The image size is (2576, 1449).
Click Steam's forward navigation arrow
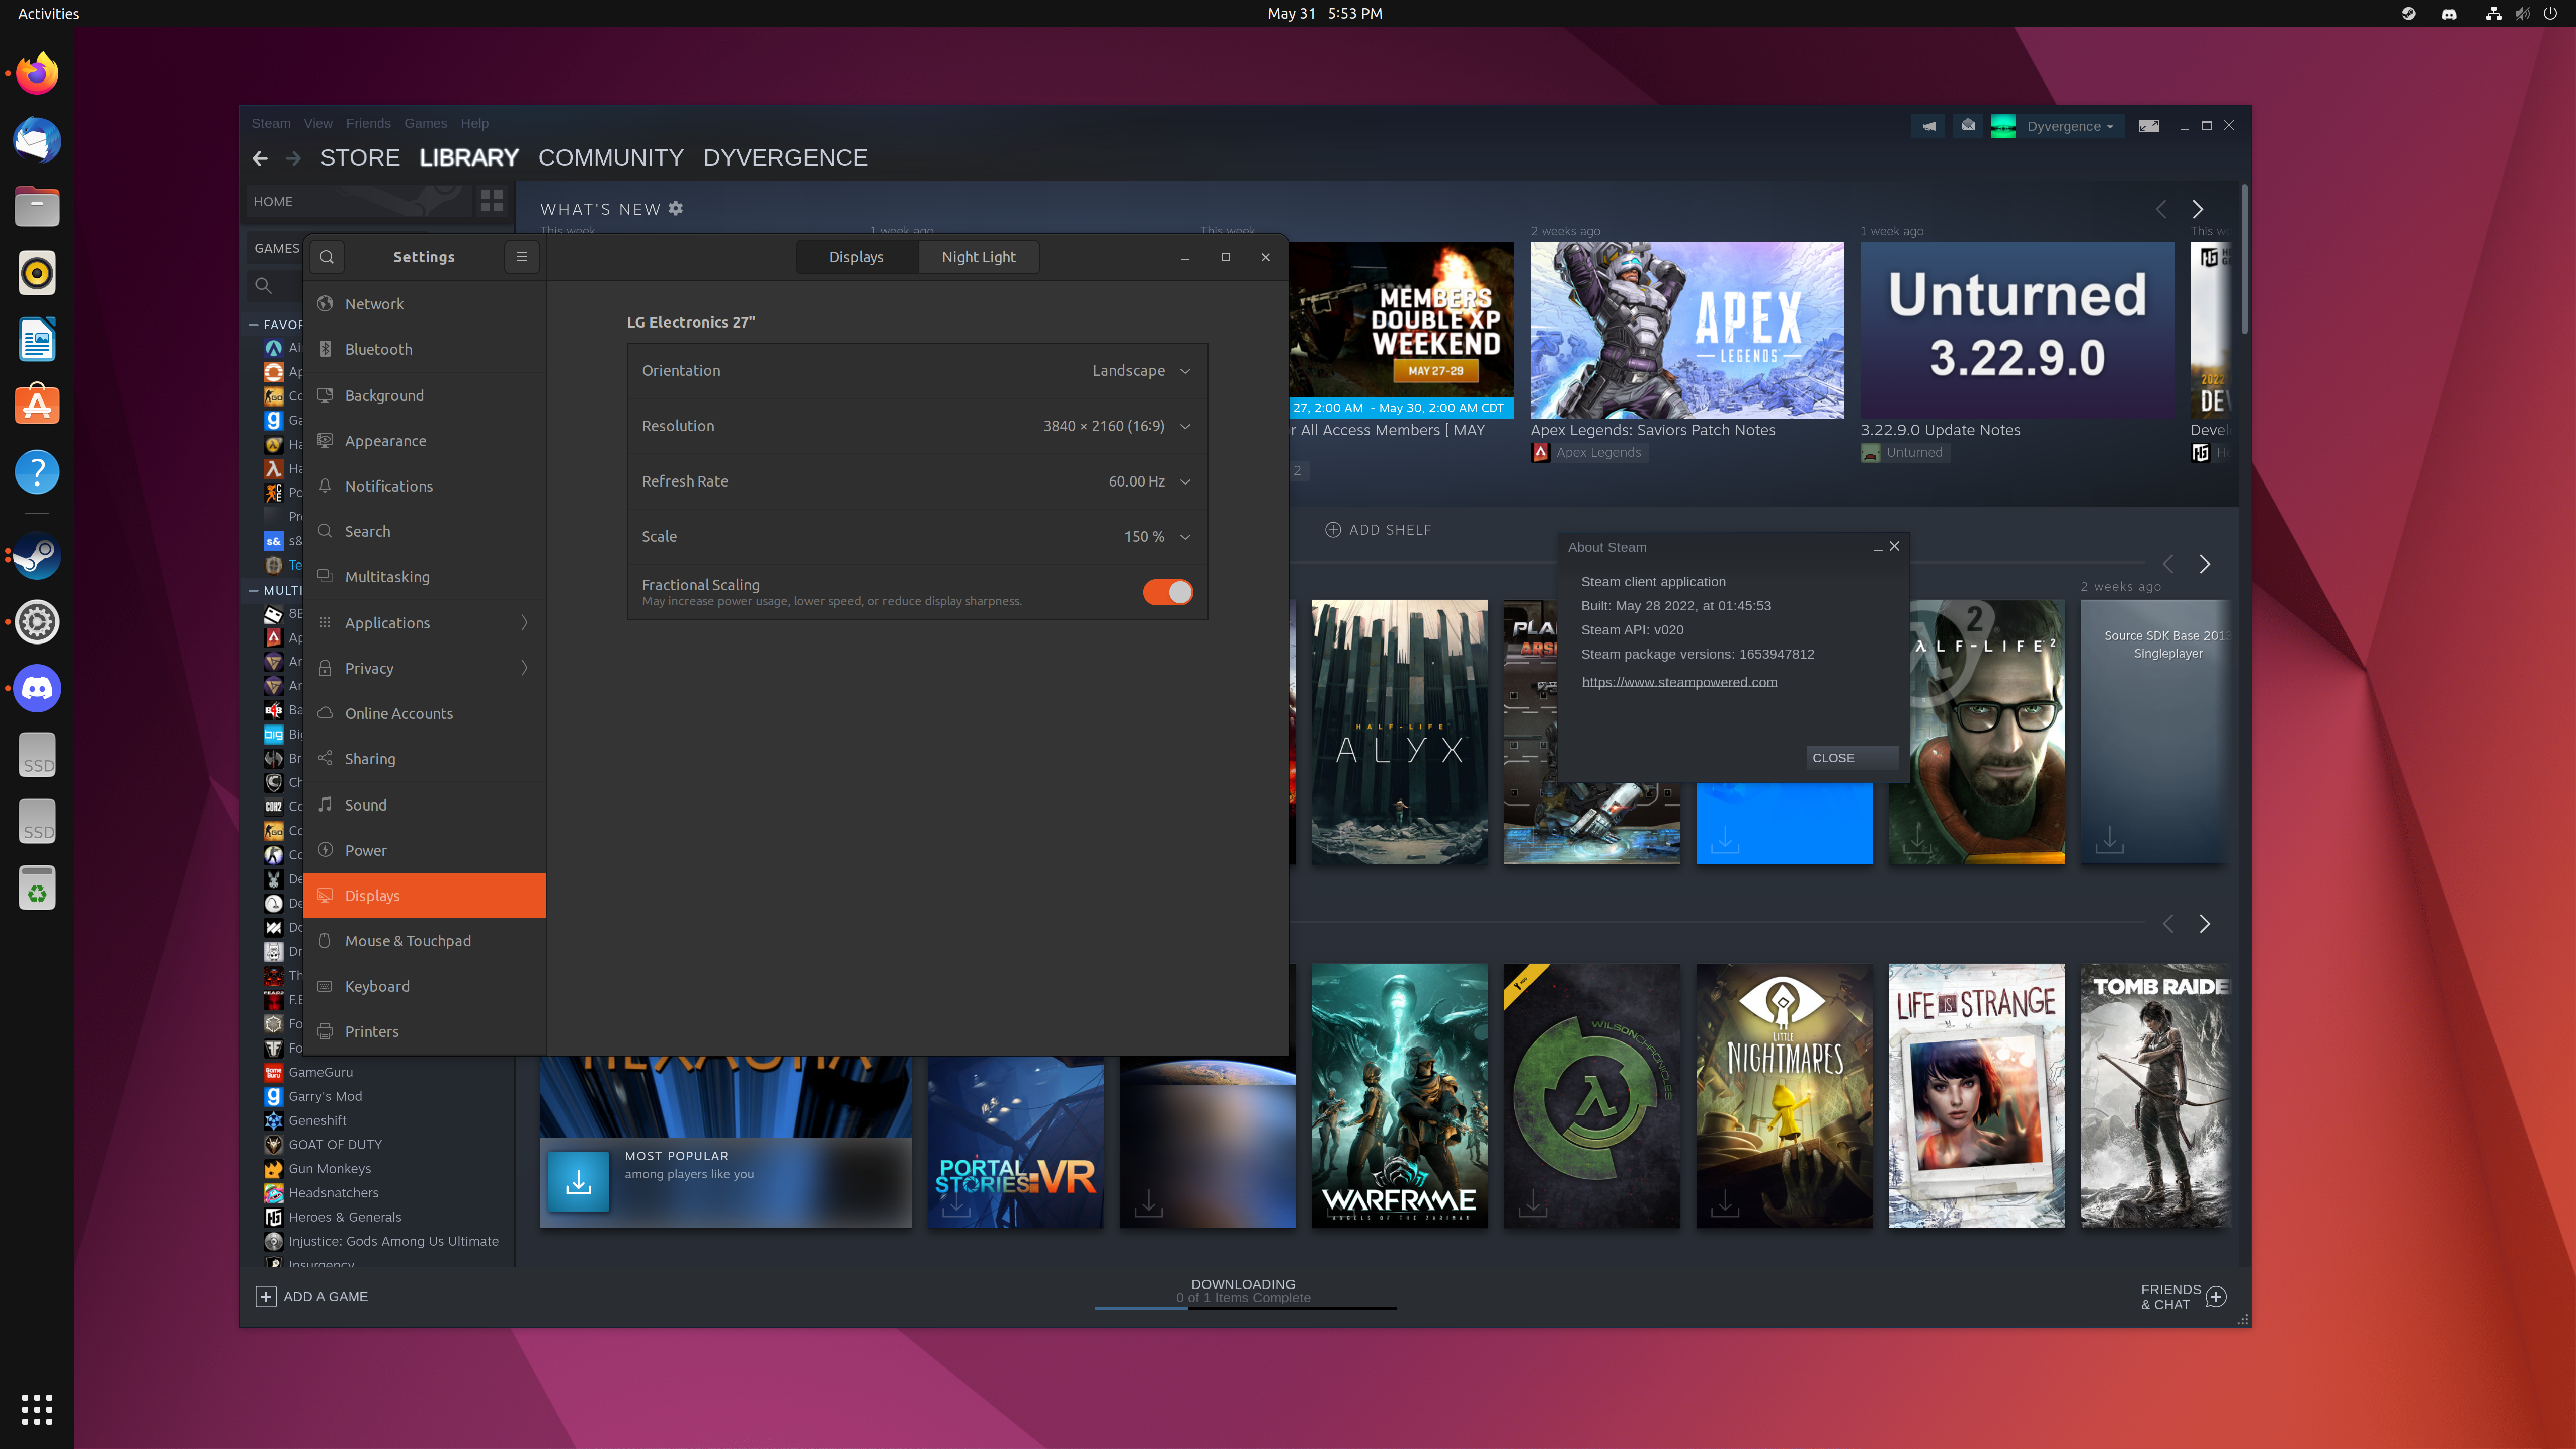293,158
